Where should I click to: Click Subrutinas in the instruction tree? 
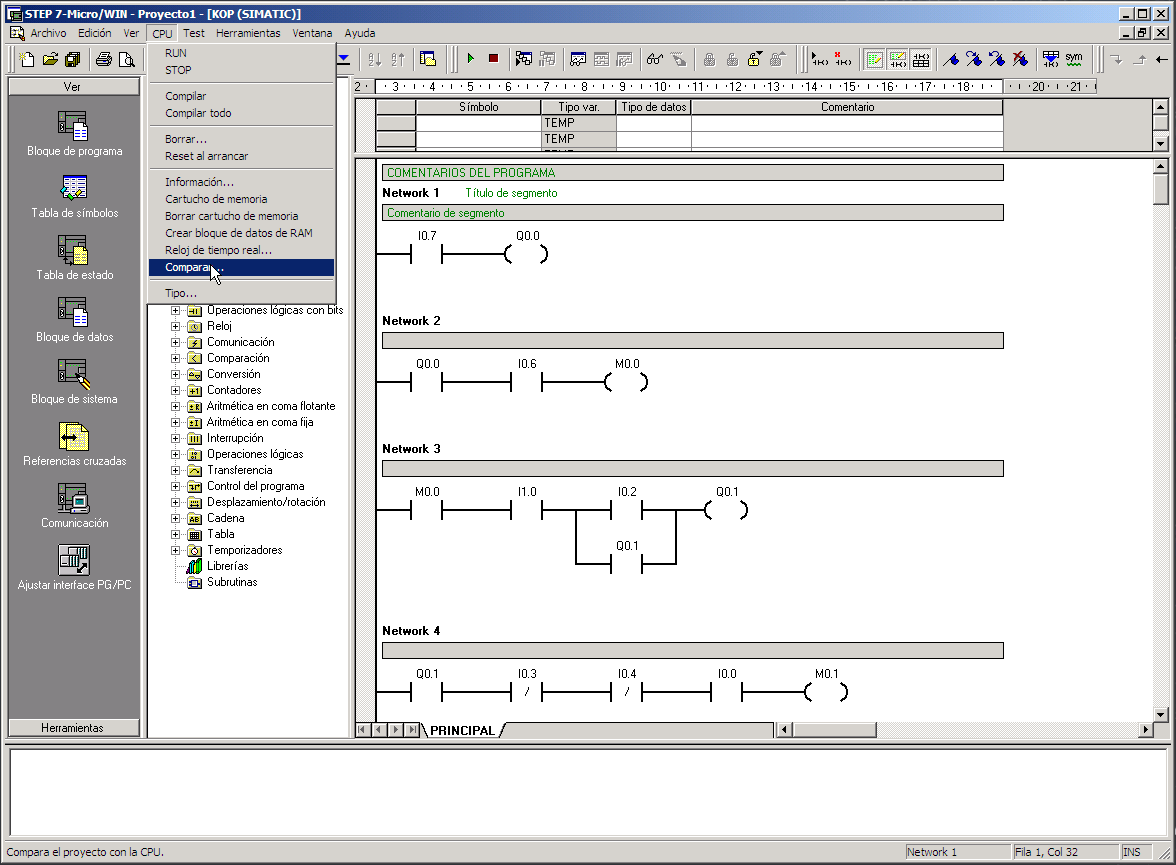pyautogui.click(x=232, y=582)
